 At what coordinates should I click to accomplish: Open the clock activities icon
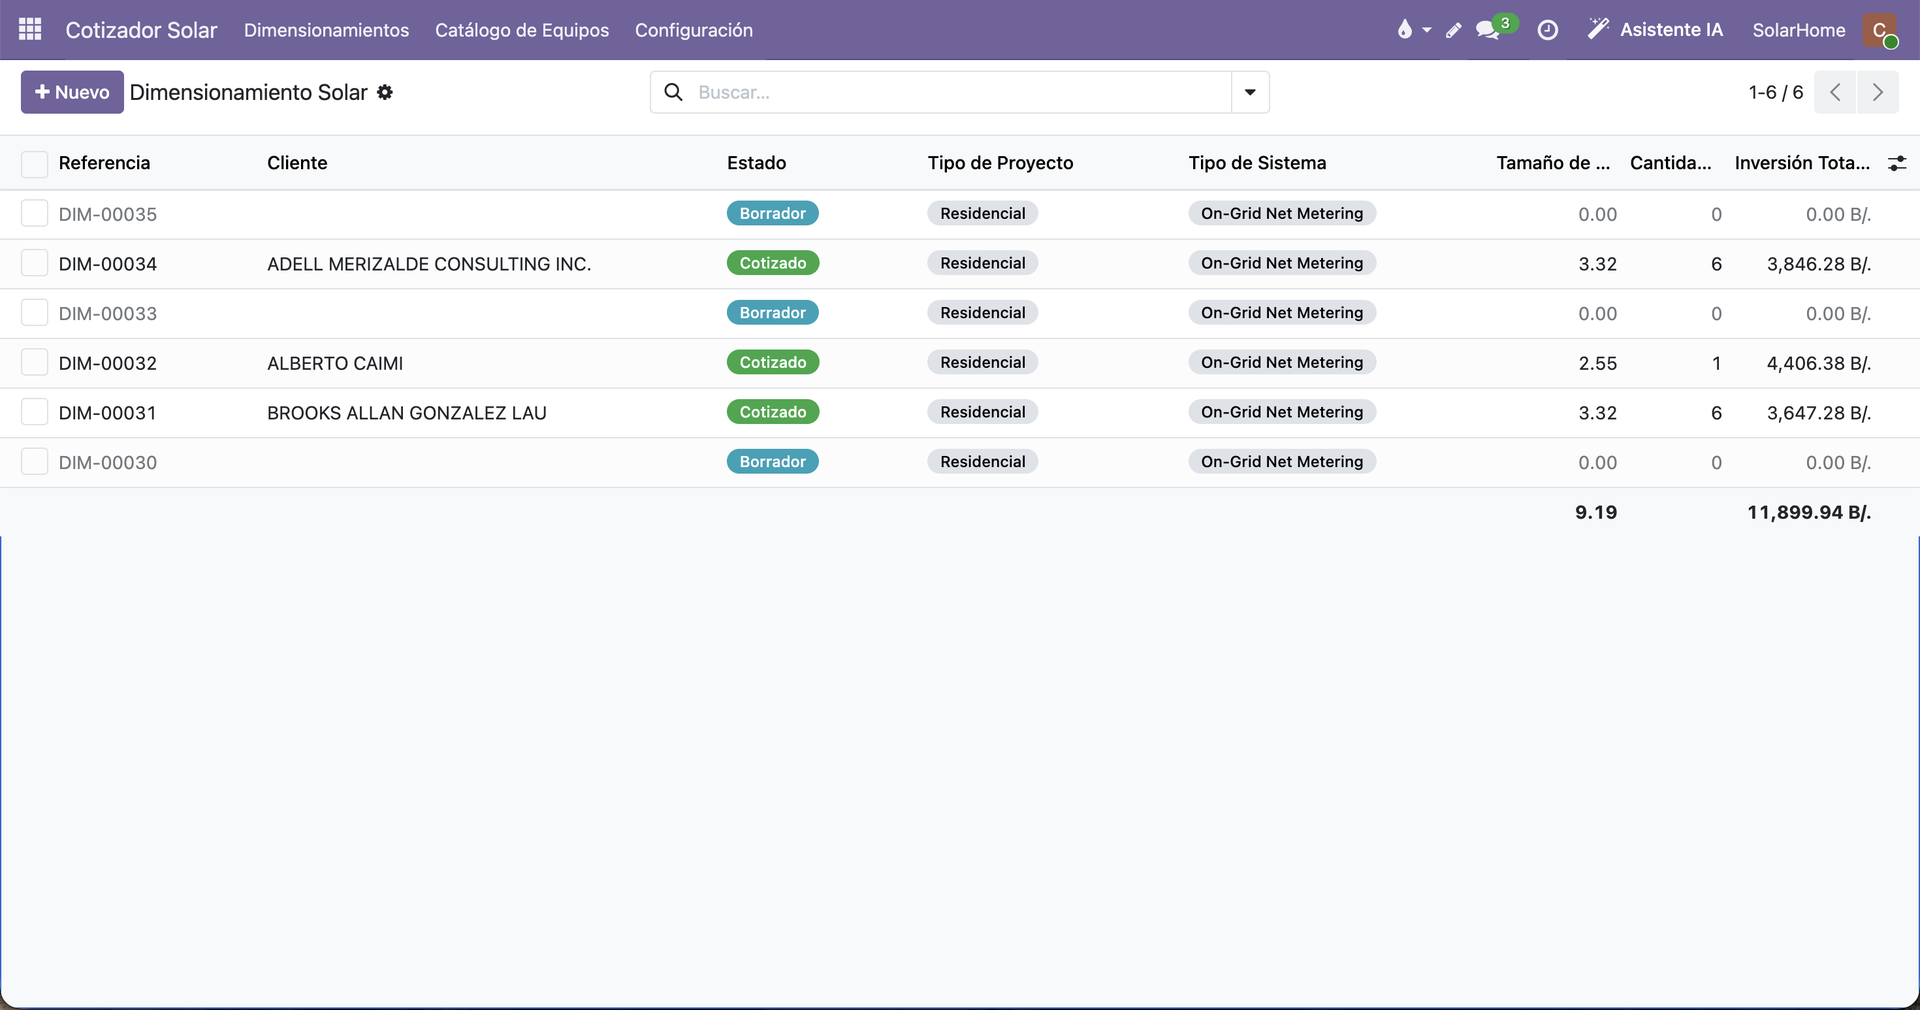[x=1547, y=30]
